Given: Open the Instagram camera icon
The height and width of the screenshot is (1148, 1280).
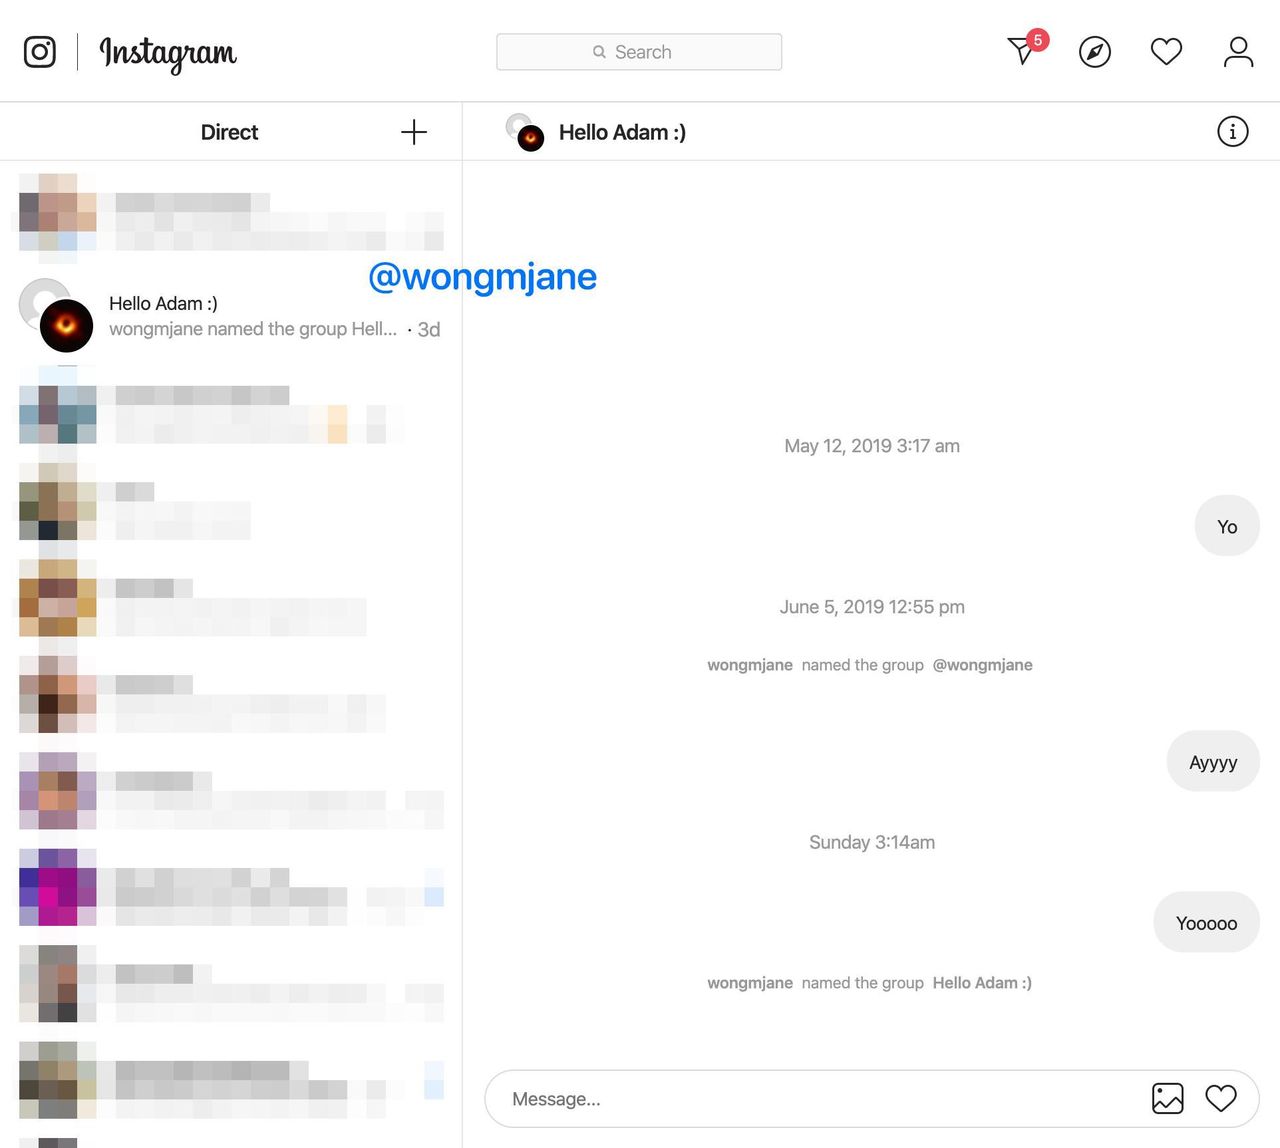Looking at the screenshot, I should click(39, 51).
